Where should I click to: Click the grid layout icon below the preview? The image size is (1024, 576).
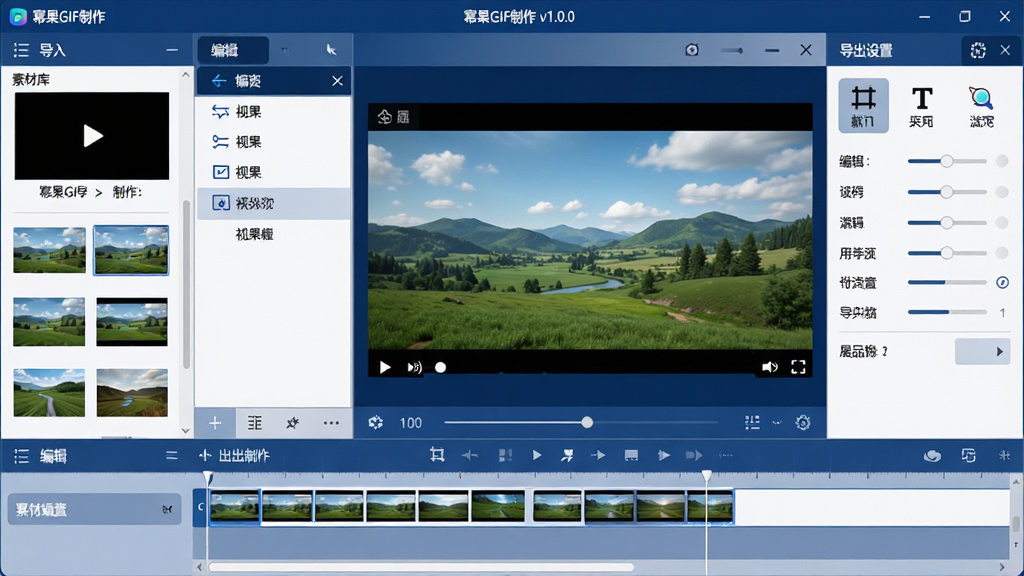pos(752,423)
